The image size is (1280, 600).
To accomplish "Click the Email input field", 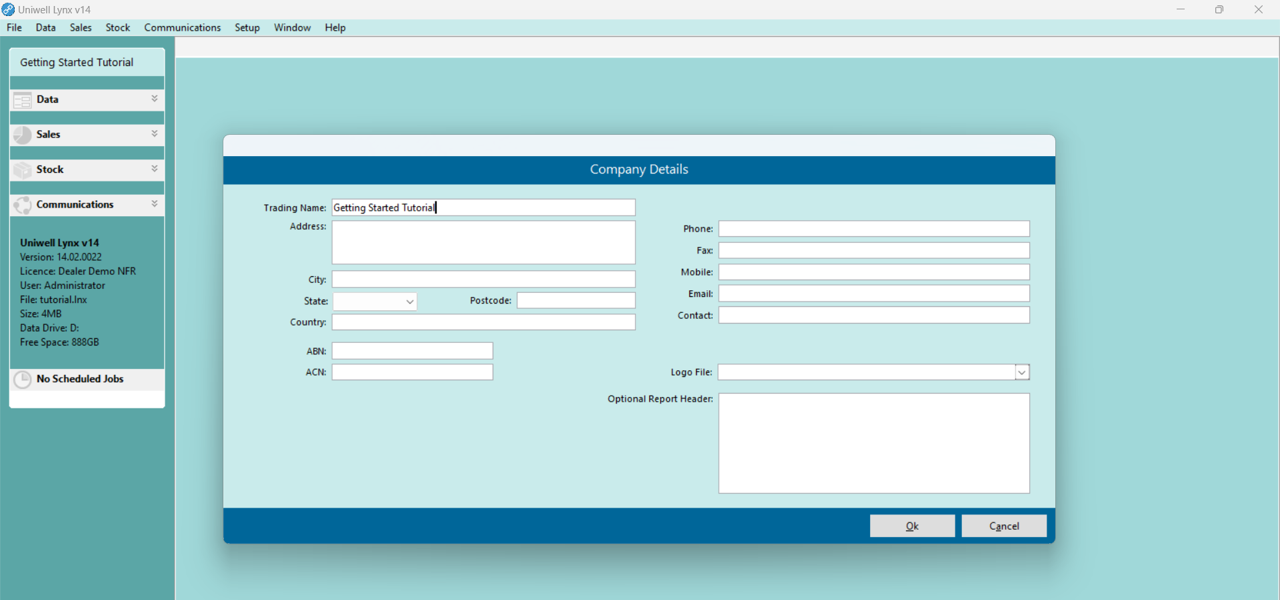I will (x=874, y=294).
